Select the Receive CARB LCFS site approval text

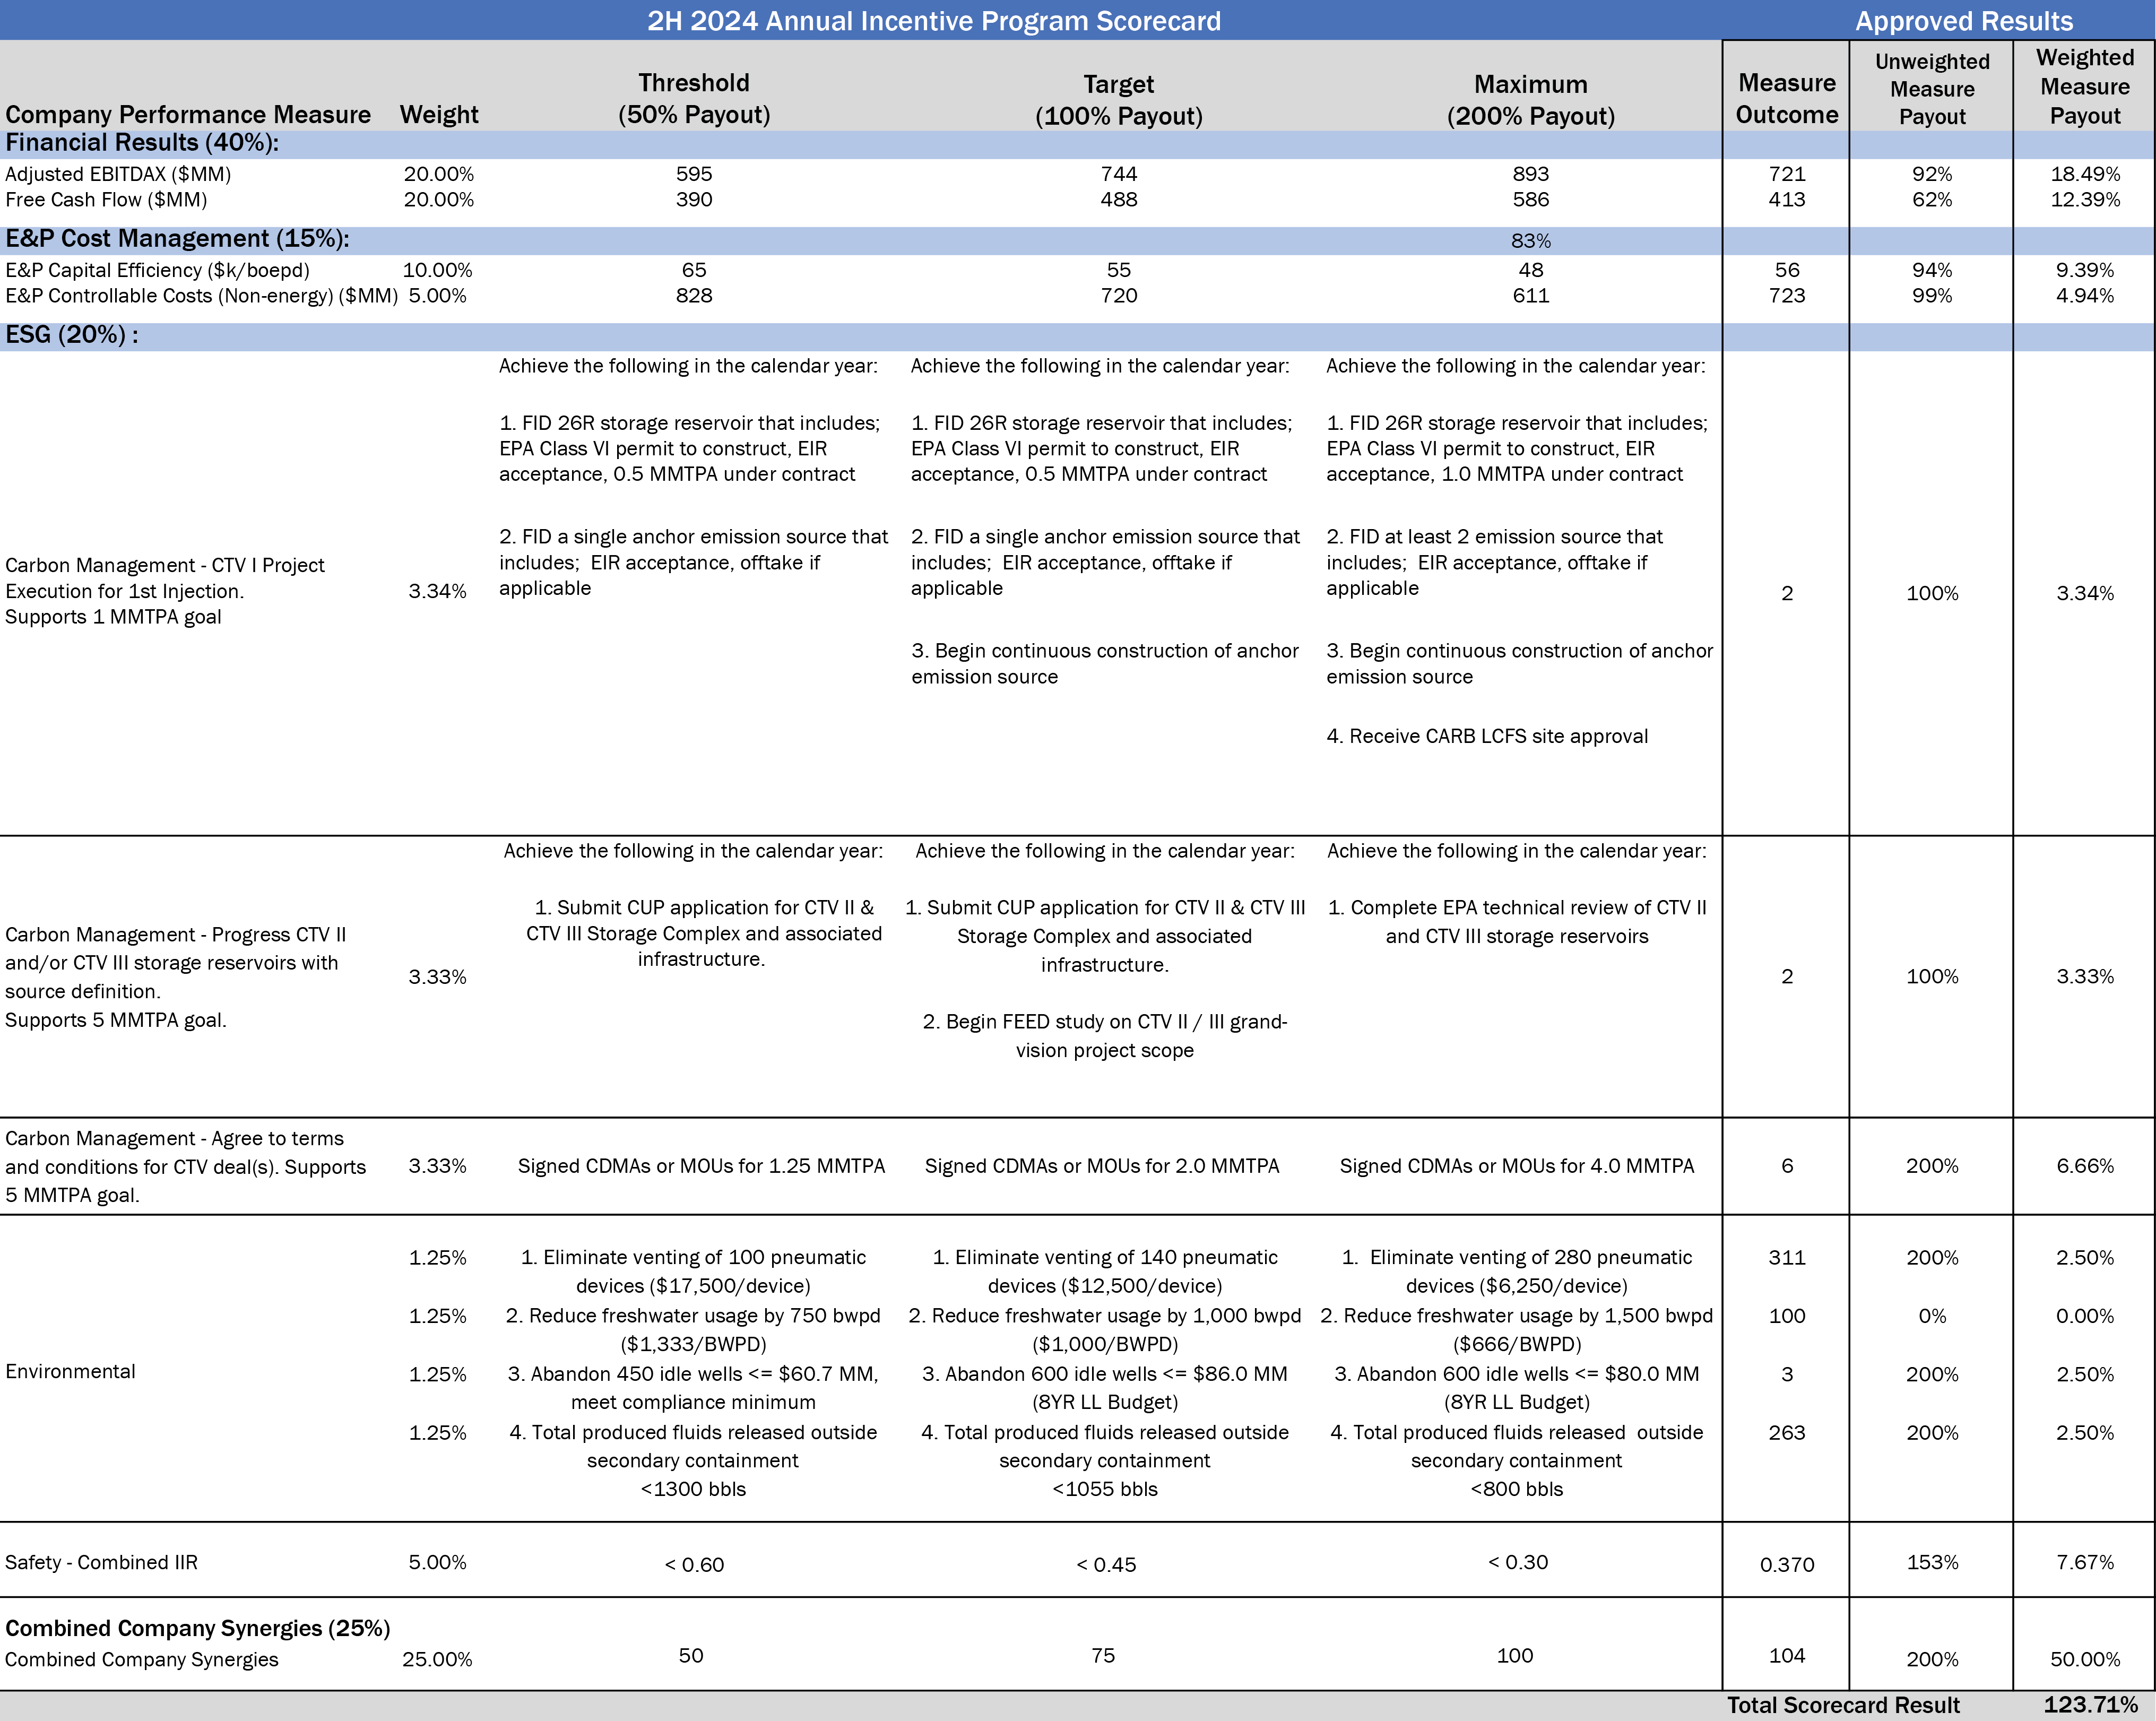[1486, 736]
